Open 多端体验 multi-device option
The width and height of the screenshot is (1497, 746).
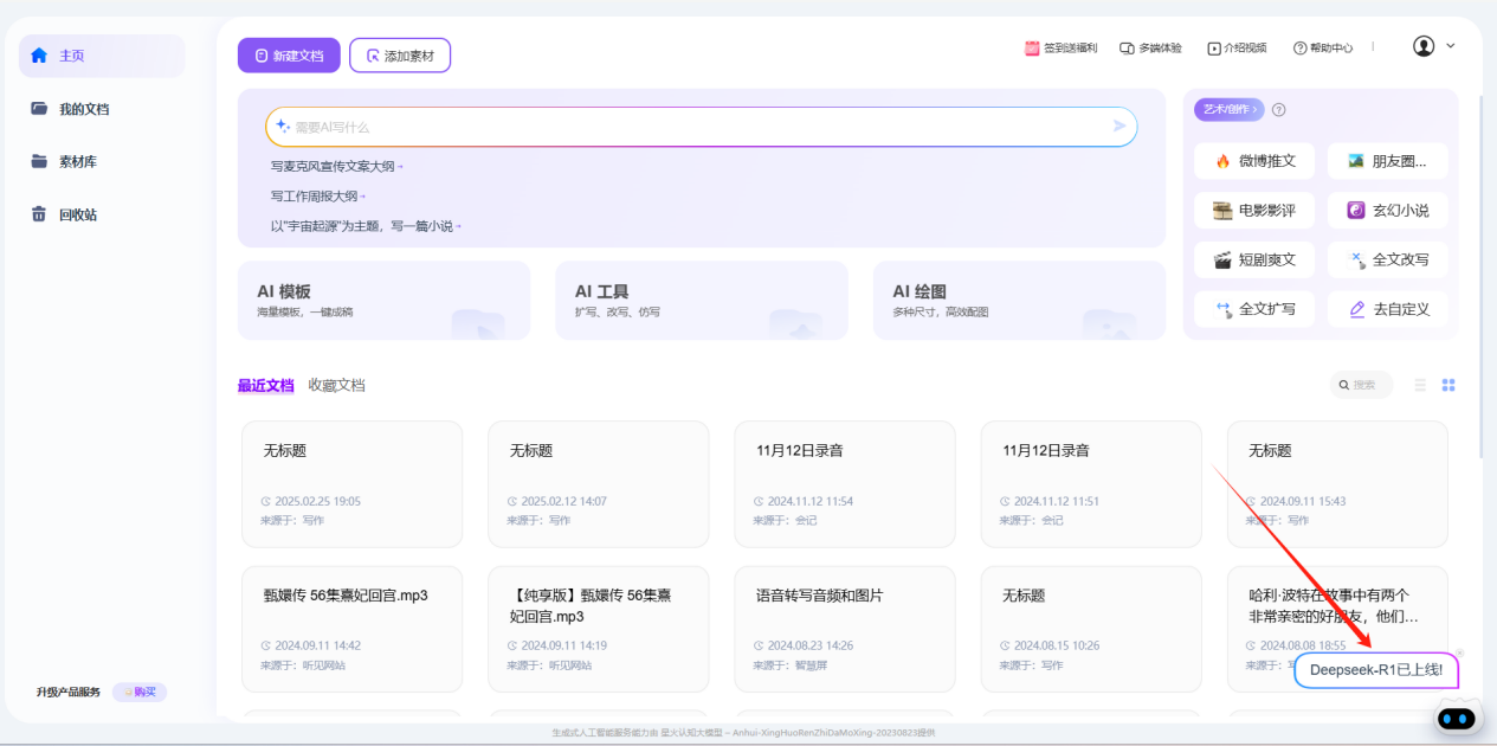coord(1150,48)
